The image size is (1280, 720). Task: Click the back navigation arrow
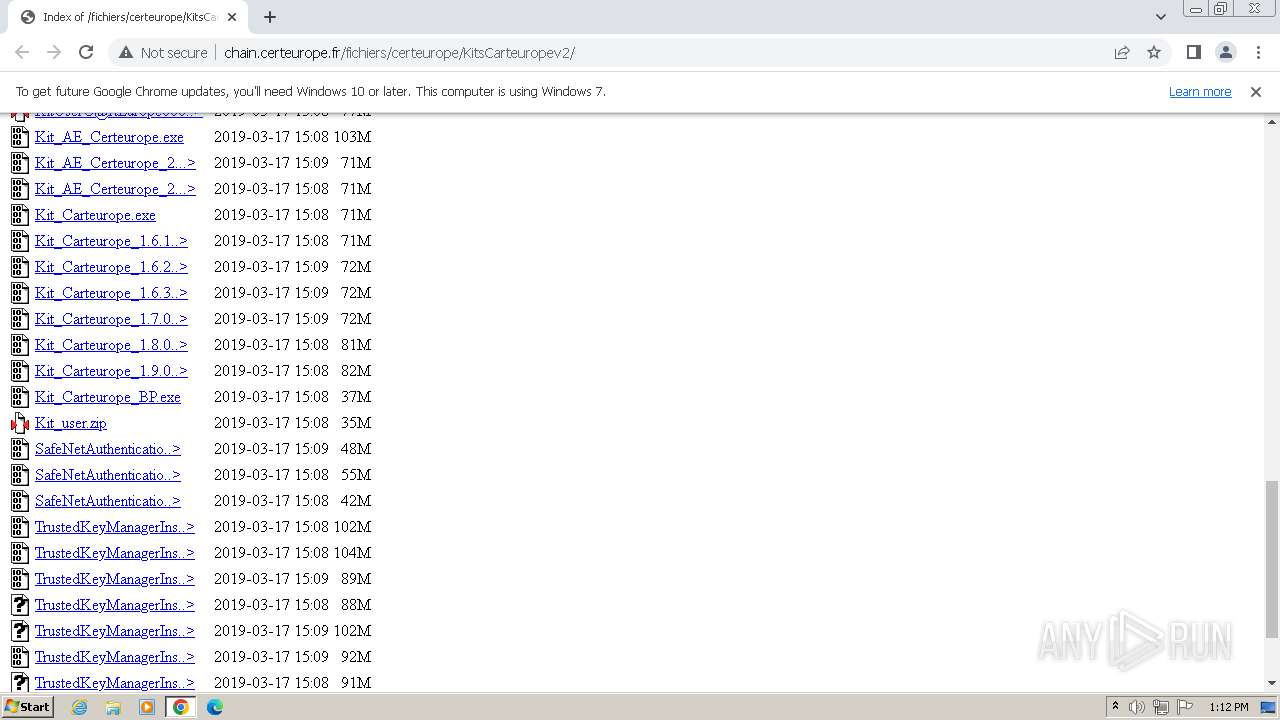[22, 52]
